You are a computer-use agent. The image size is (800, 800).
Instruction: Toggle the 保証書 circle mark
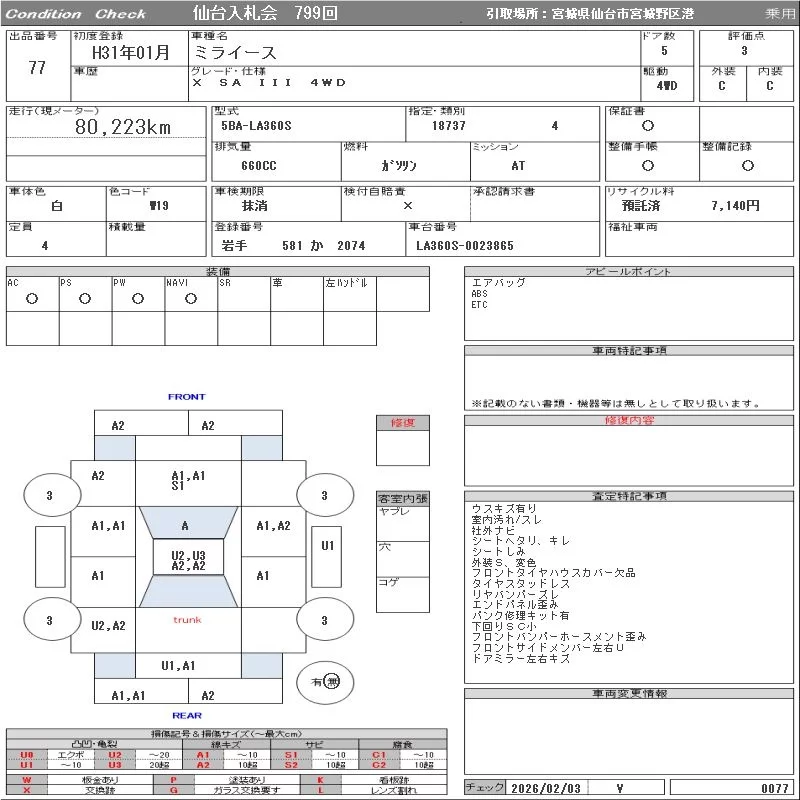(x=648, y=126)
